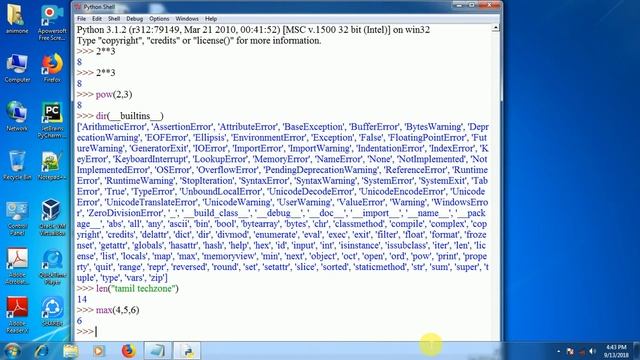Select the Notepad++ desktop shortcut
Image resolution: width=640 pixels, height=360 pixels.
[52, 165]
